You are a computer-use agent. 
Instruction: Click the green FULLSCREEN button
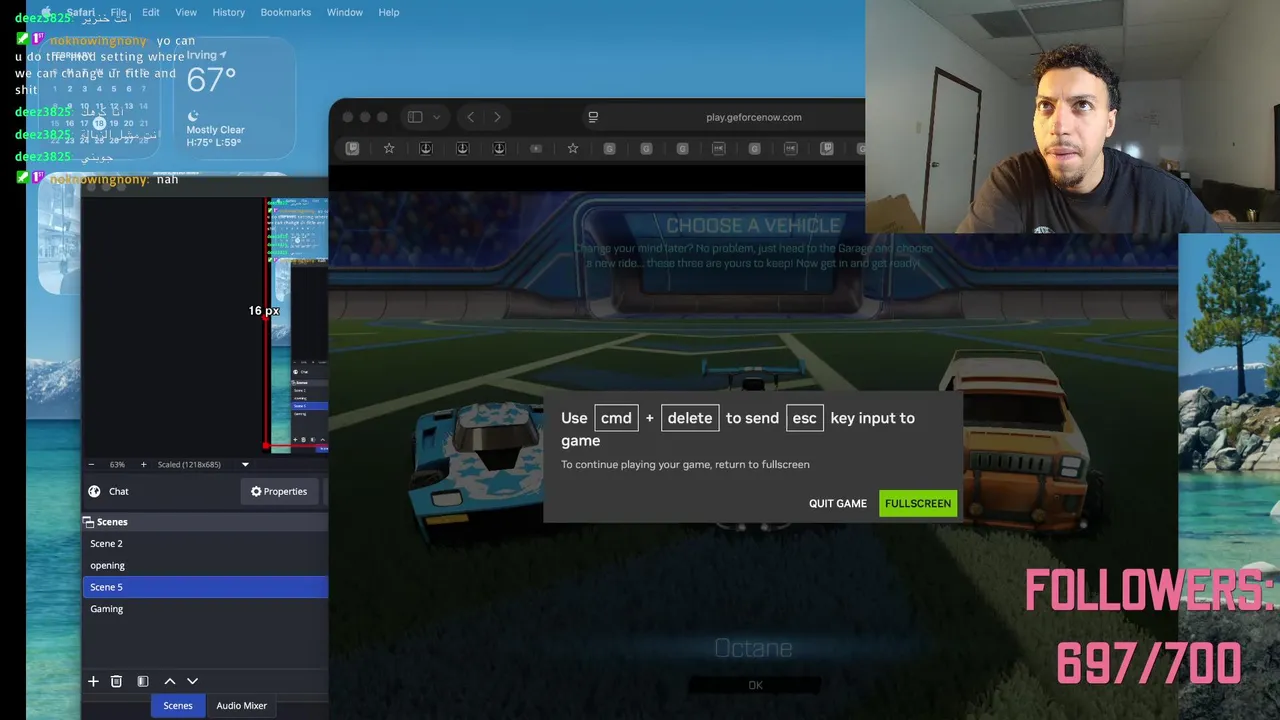[x=918, y=503]
